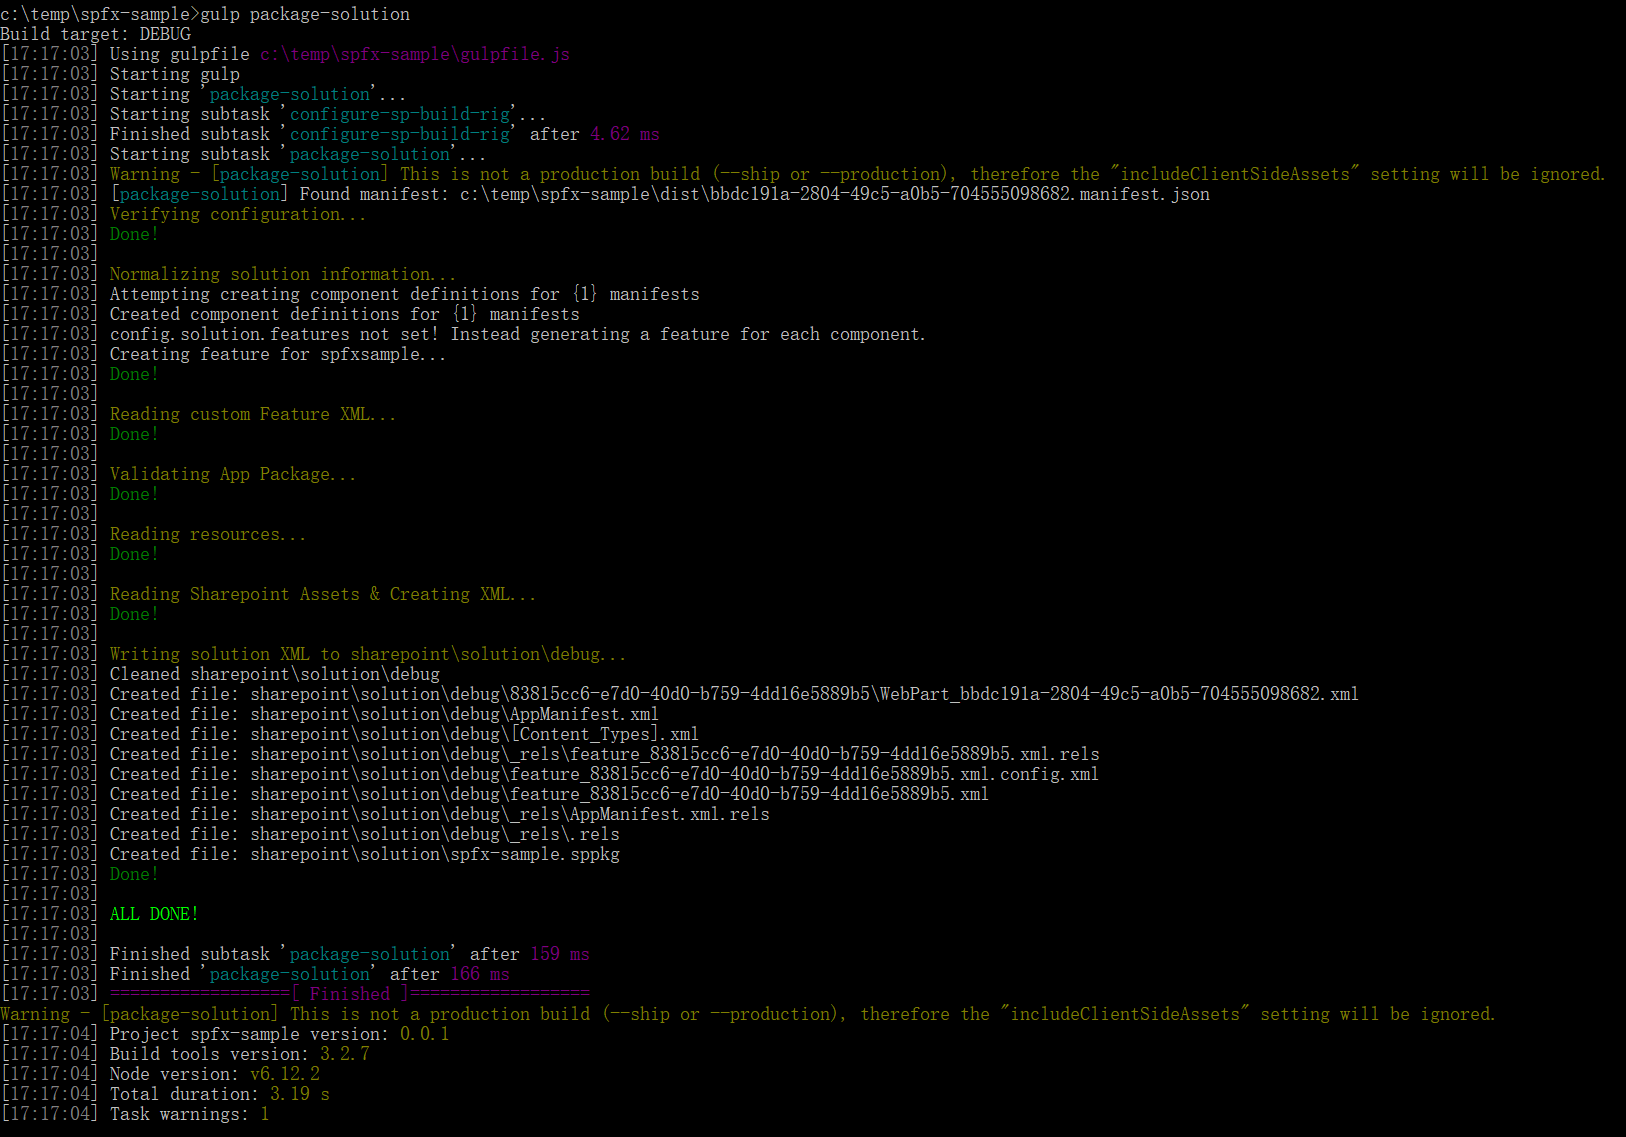
Task: Click 'Verifying configuration...' text
Action: click(237, 214)
